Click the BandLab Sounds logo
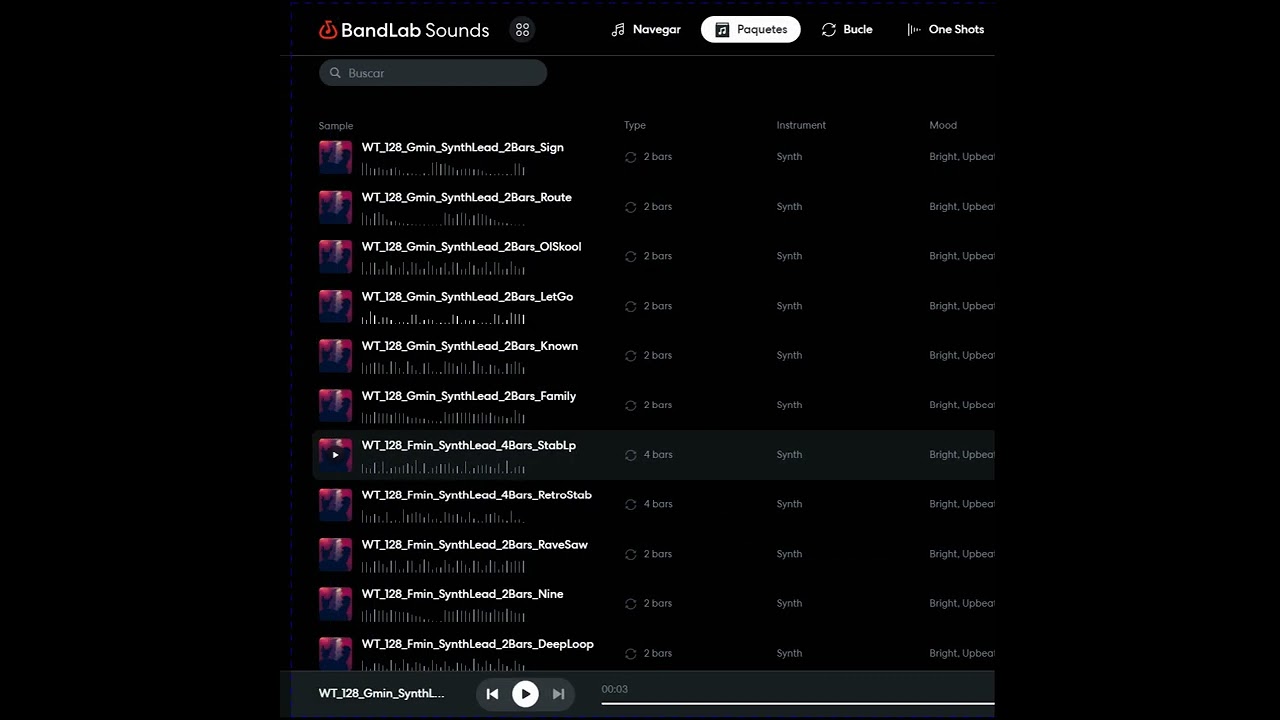Viewport: 1280px width, 720px height. (x=404, y=30)
